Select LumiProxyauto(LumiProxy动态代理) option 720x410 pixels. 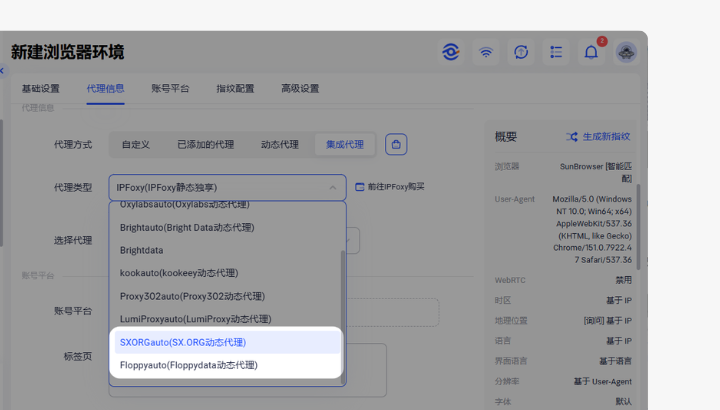coord(227,319)
